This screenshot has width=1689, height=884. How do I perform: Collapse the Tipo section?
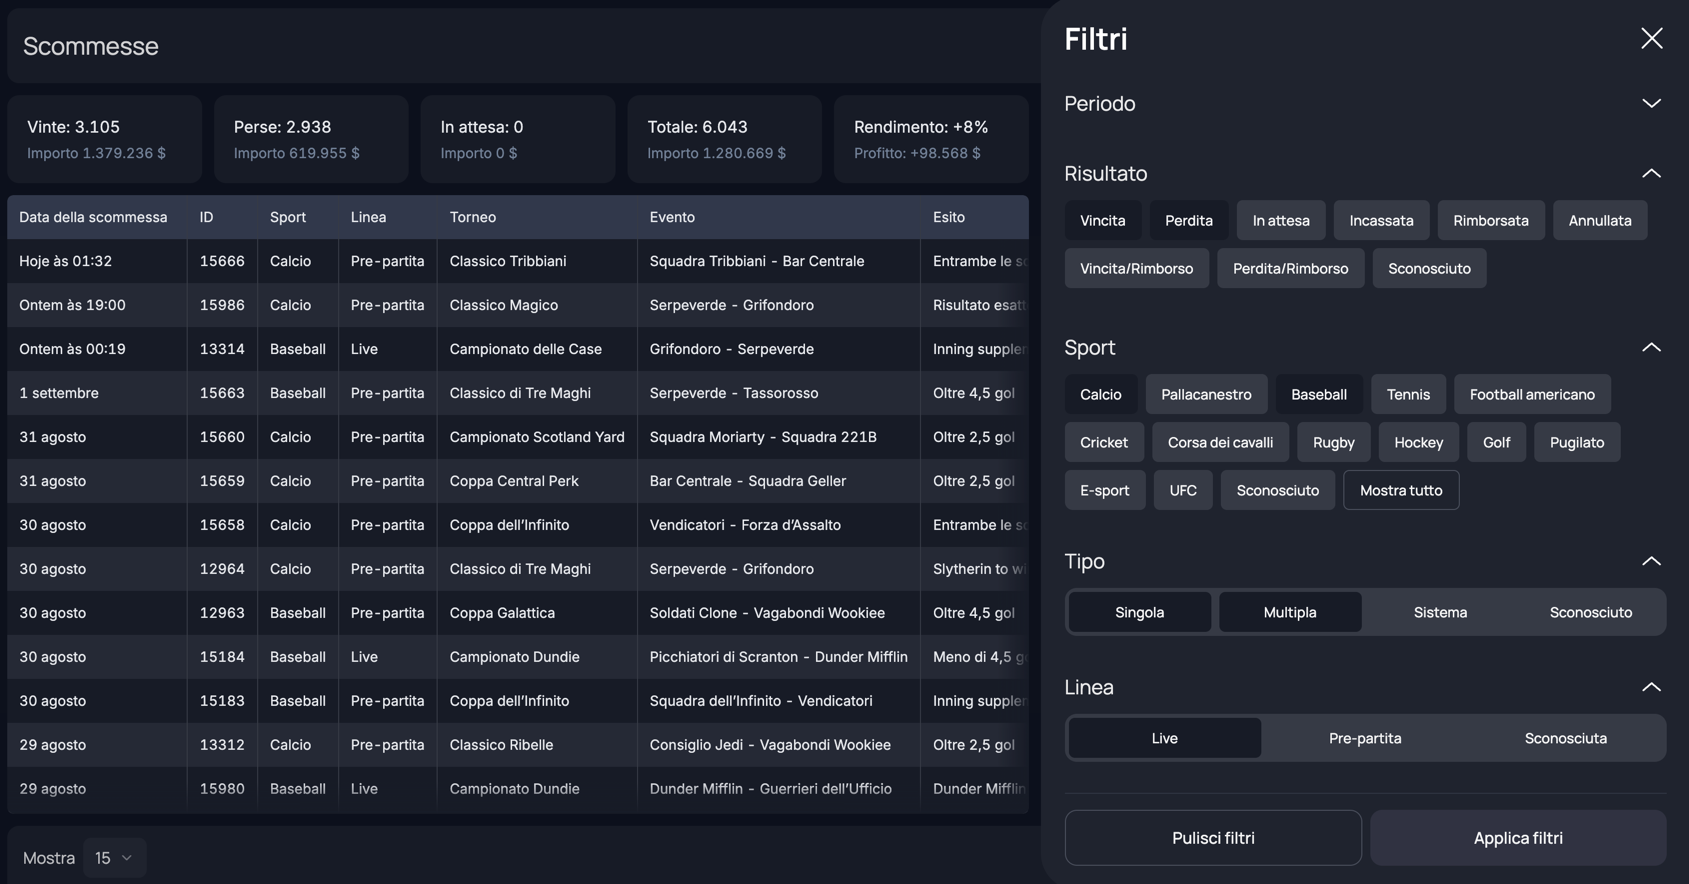[x=1651, y=562]
